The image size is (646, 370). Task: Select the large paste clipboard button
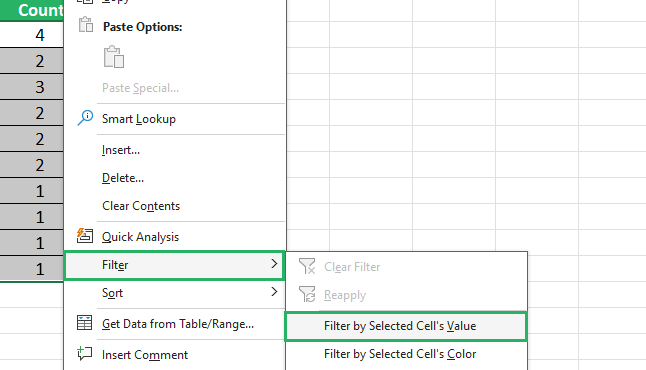(114, 57)
